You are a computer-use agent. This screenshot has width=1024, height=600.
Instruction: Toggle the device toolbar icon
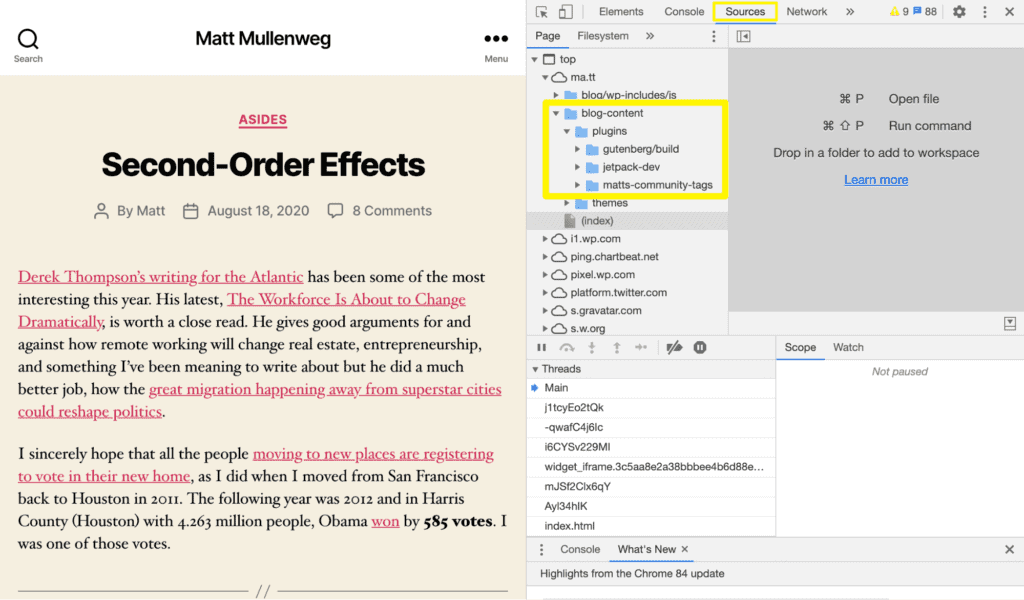click(x=565, y=12)
